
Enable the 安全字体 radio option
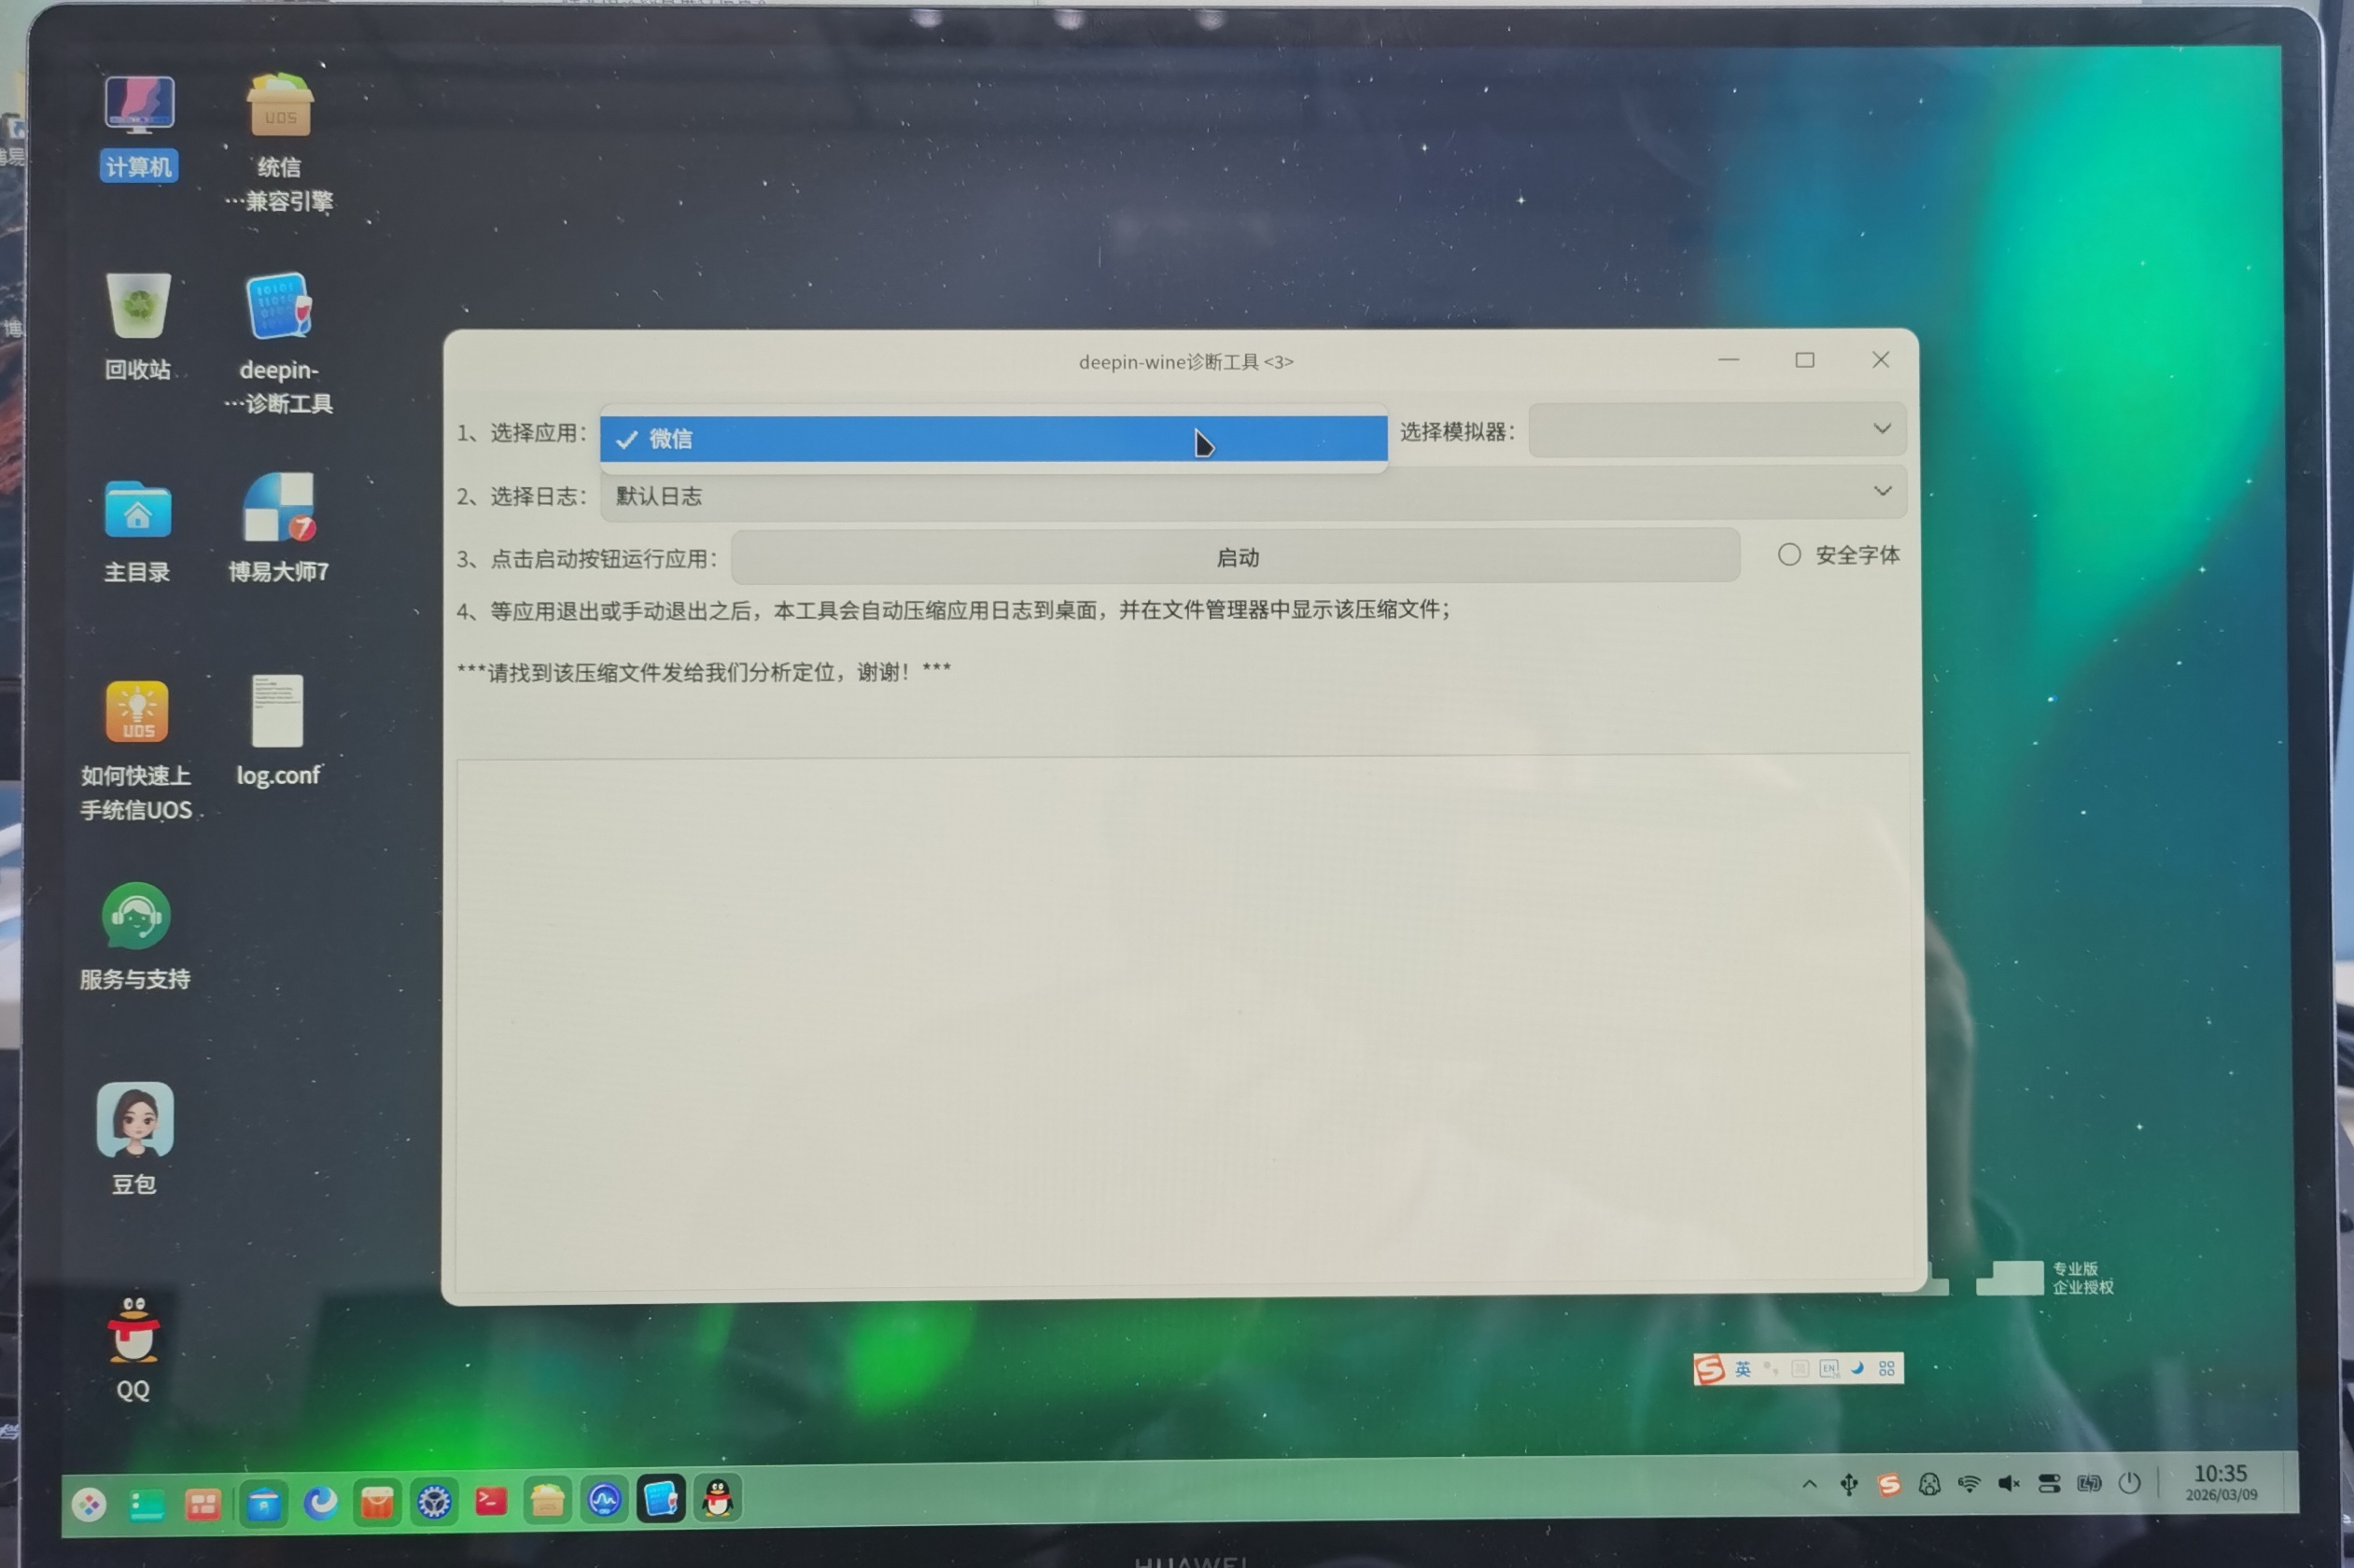coord(1789,555)
